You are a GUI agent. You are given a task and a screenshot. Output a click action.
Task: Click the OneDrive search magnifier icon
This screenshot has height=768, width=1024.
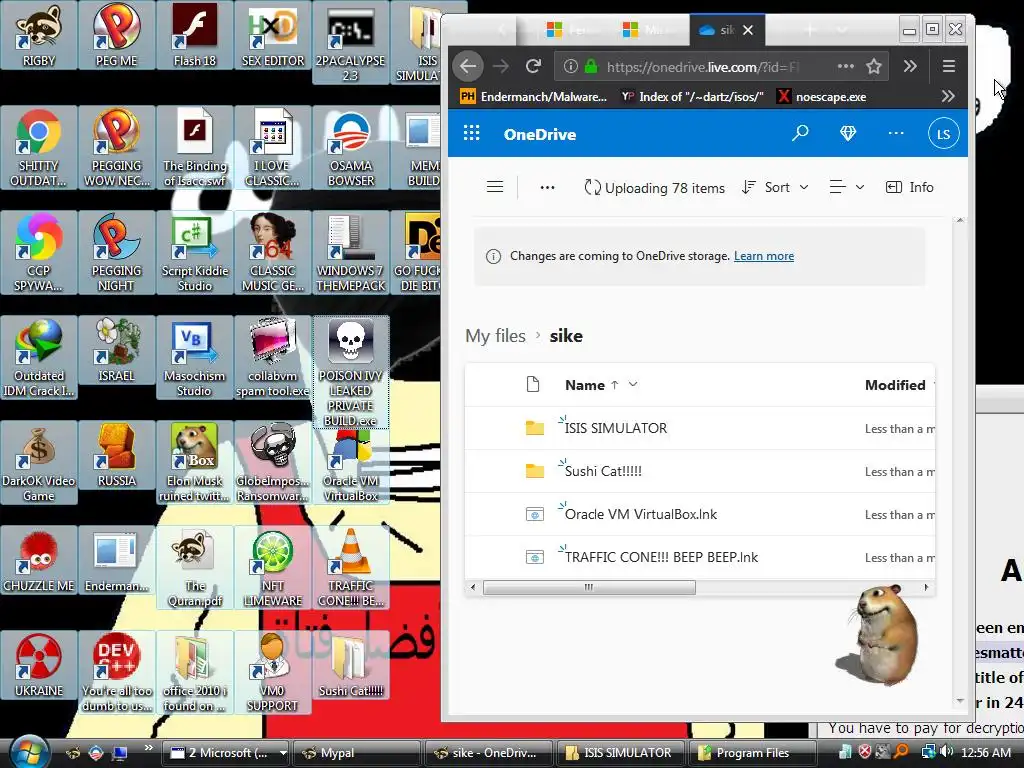point(800,134)
